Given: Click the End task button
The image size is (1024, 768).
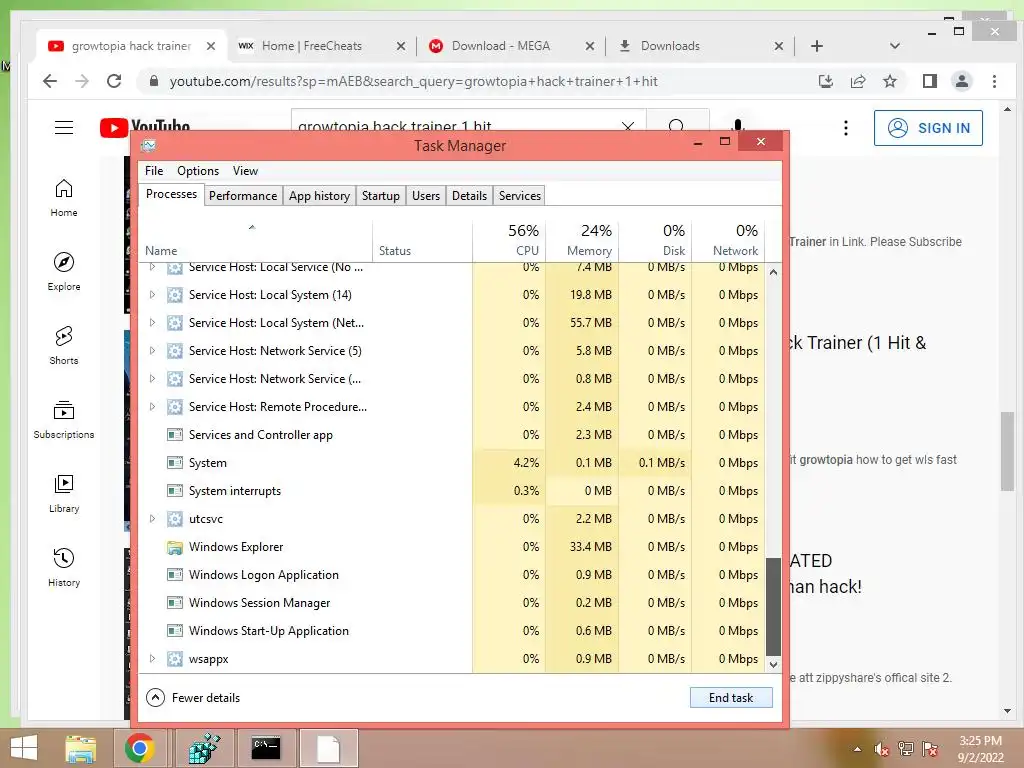Looking at the screenshot, I should [731, 697].
